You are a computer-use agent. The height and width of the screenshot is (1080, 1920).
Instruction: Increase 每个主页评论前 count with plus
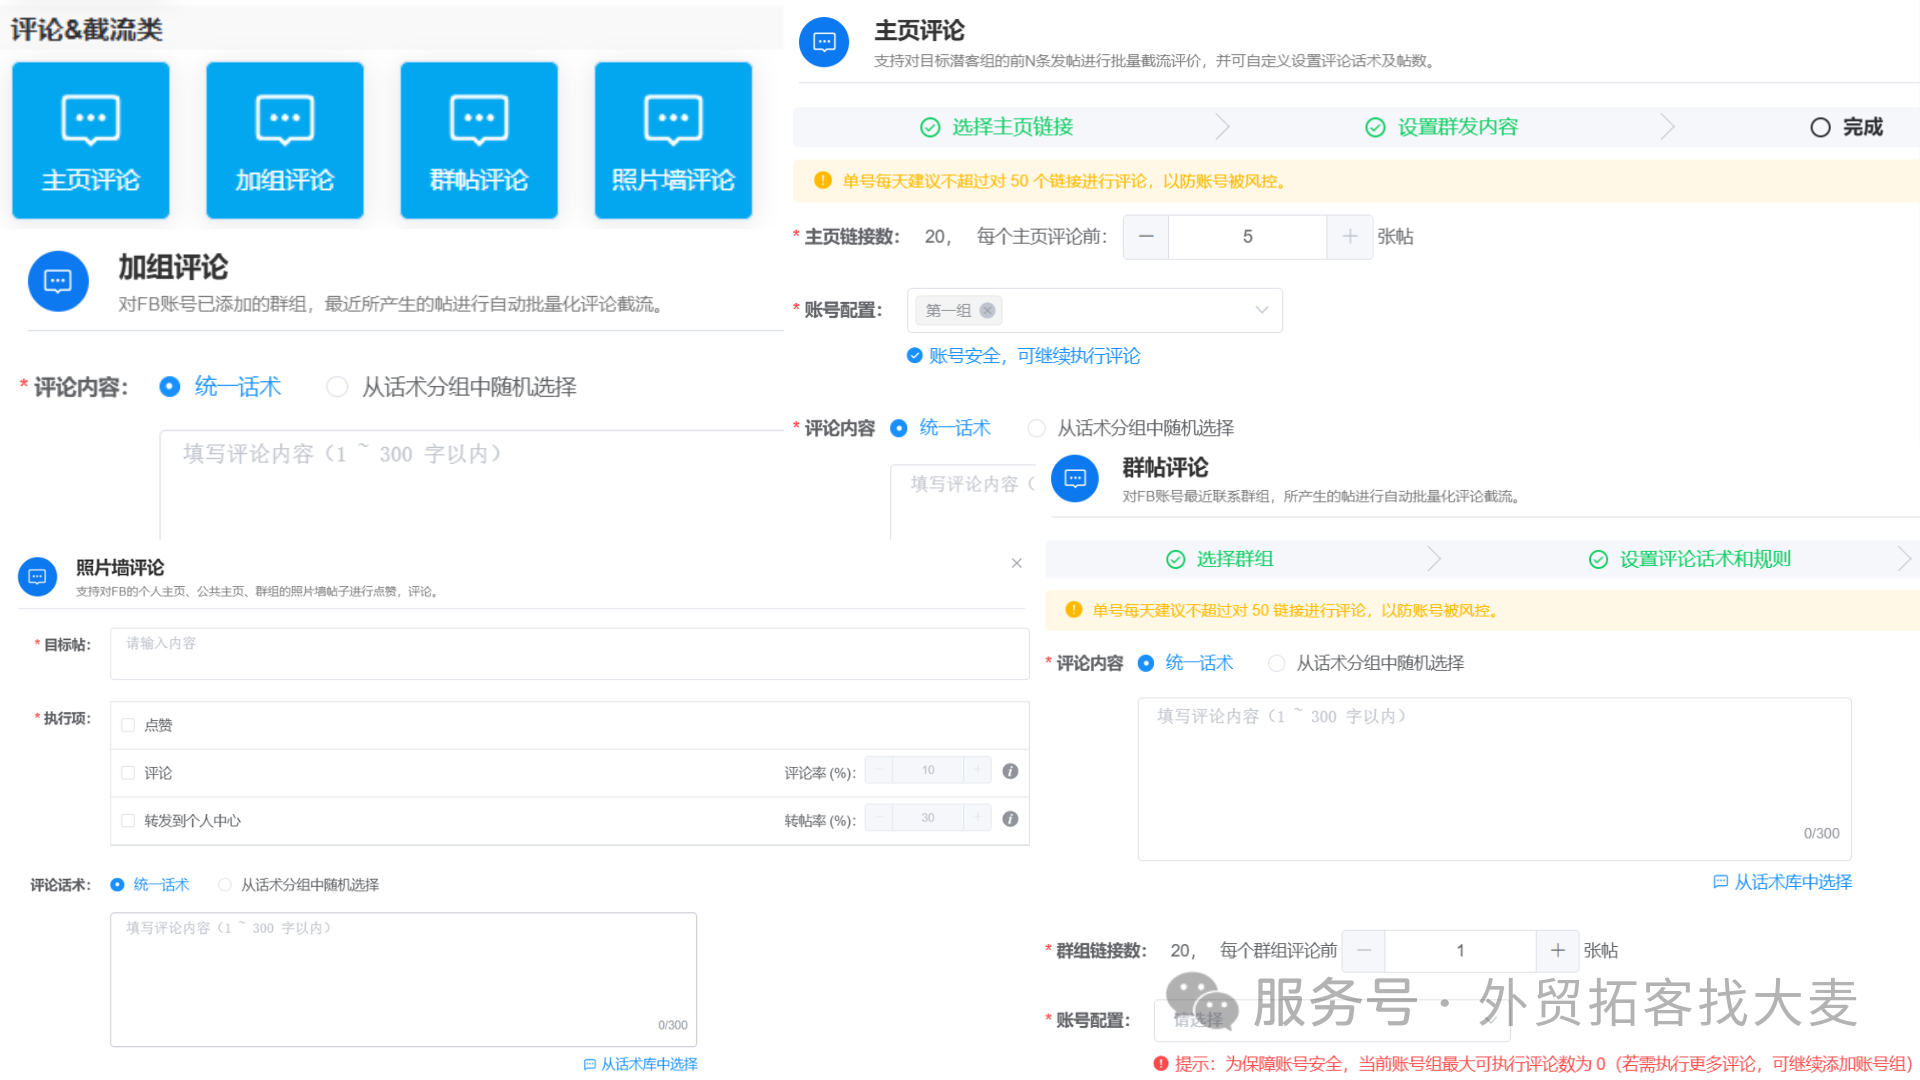coord(1350,237)
